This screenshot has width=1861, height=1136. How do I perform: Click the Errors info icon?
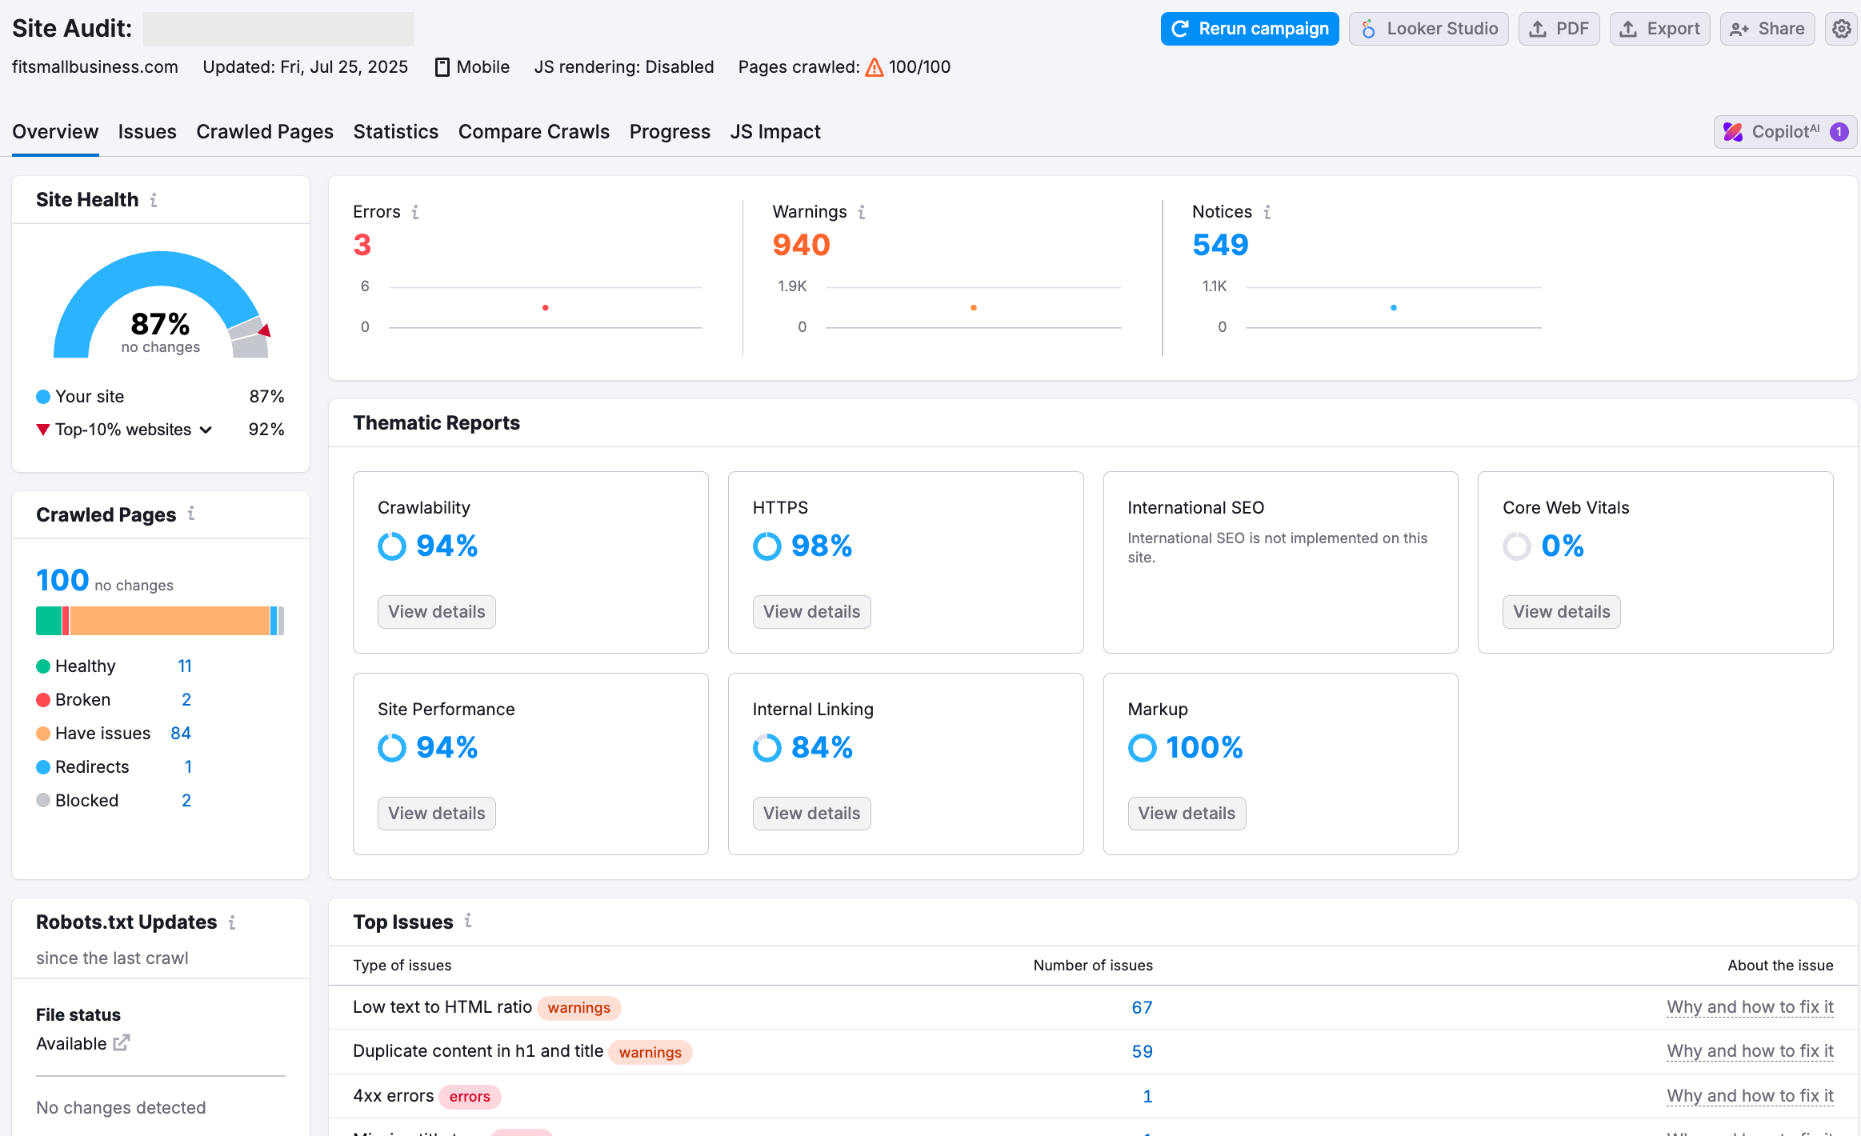[x=415, y=212]
